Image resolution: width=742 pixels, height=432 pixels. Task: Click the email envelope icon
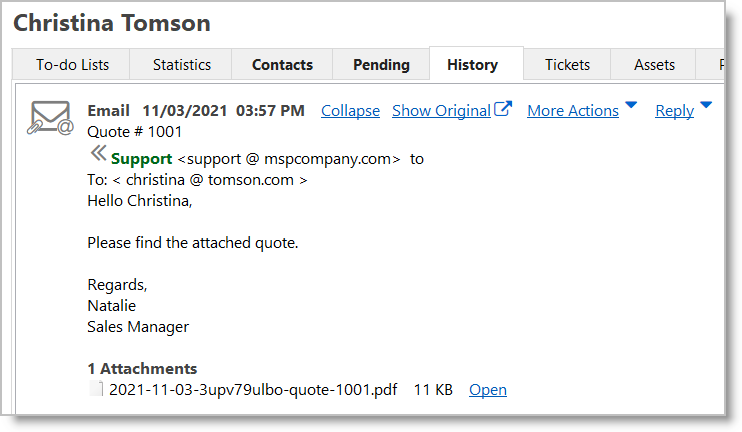[x=50, y=118]
